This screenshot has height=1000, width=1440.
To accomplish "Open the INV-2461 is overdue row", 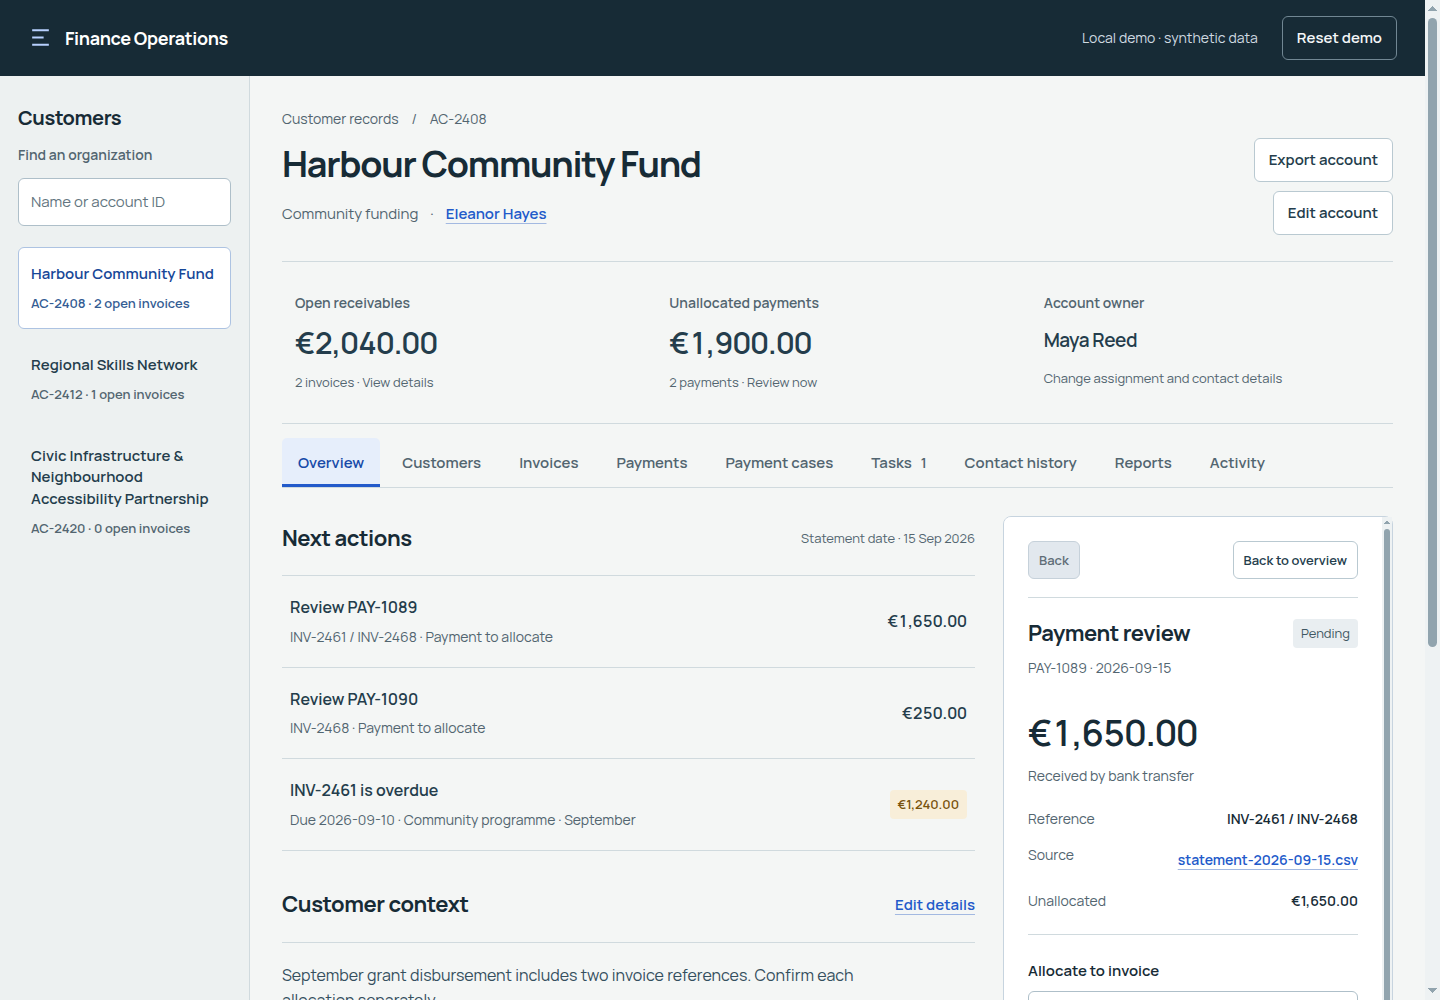I will pos(628,805).
